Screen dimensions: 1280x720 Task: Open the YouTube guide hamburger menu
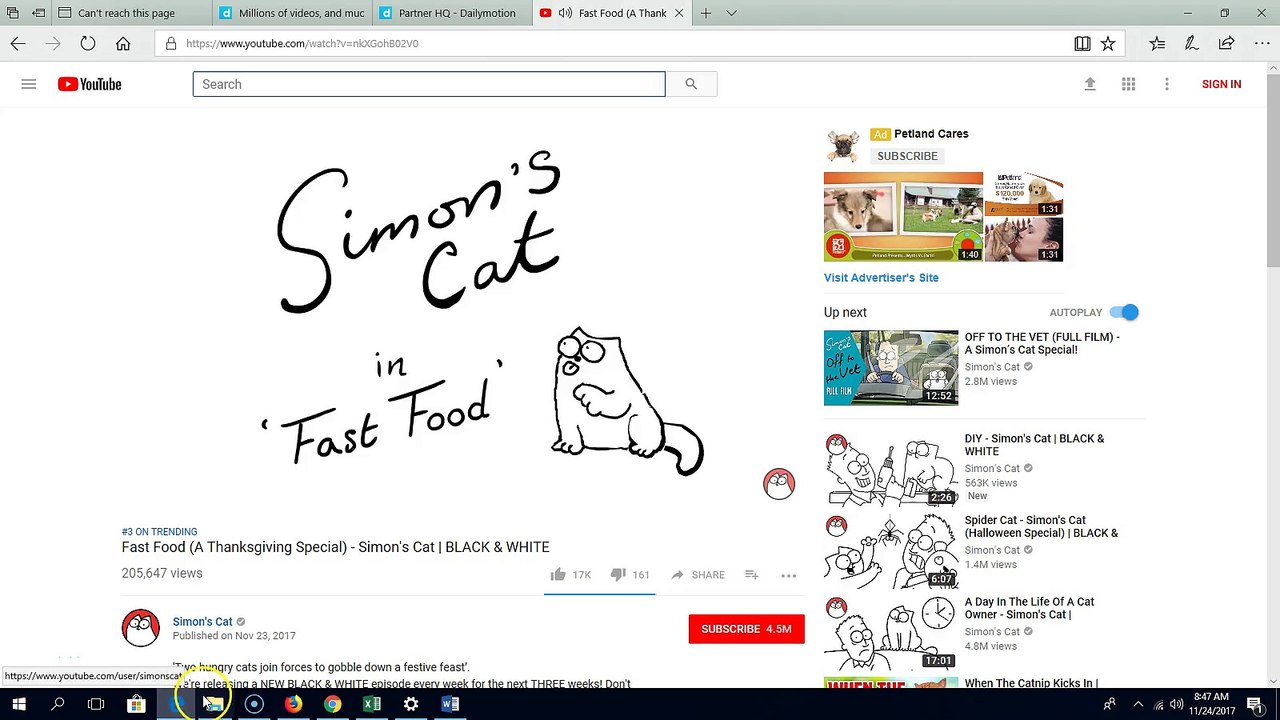click(28, 84)
